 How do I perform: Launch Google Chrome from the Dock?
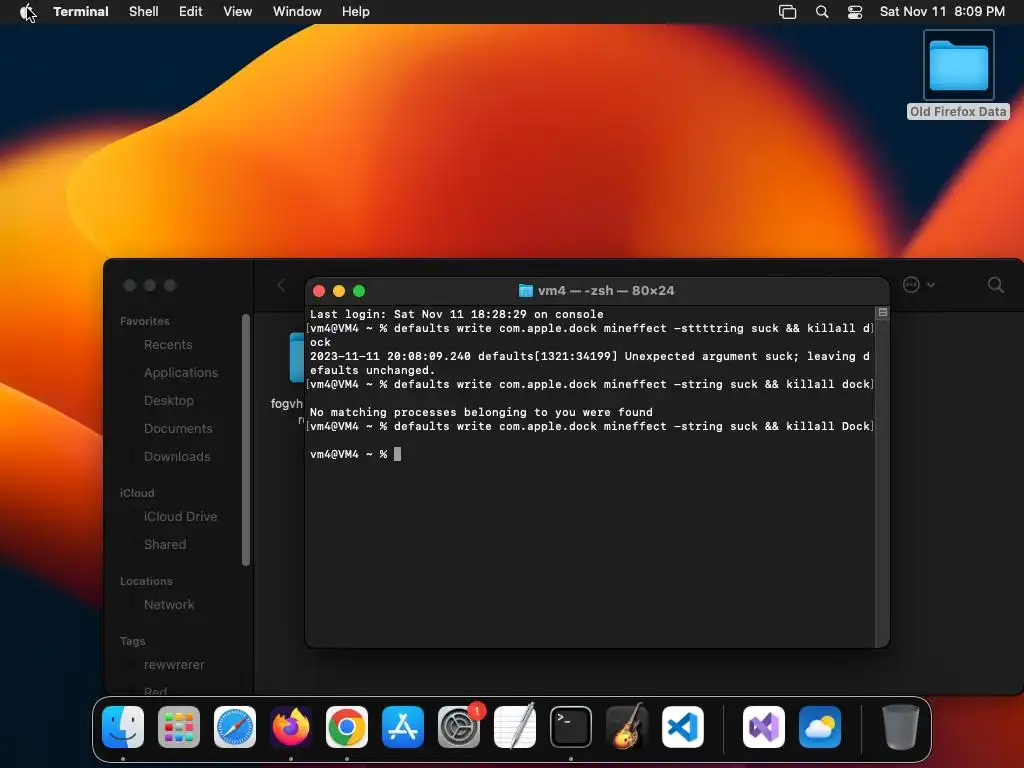click(x=347, y=727)
